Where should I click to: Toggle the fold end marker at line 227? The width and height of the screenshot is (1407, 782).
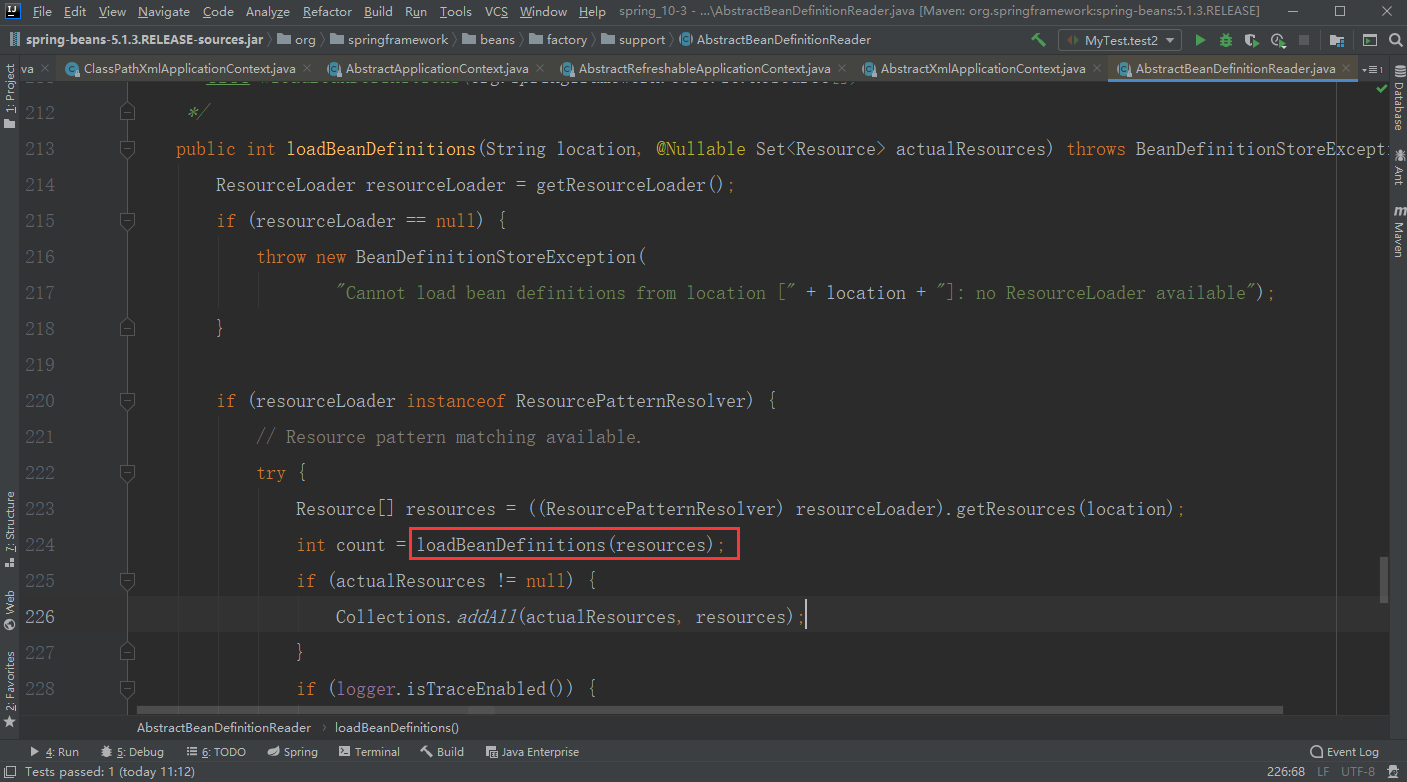click(x=127, y=653)
